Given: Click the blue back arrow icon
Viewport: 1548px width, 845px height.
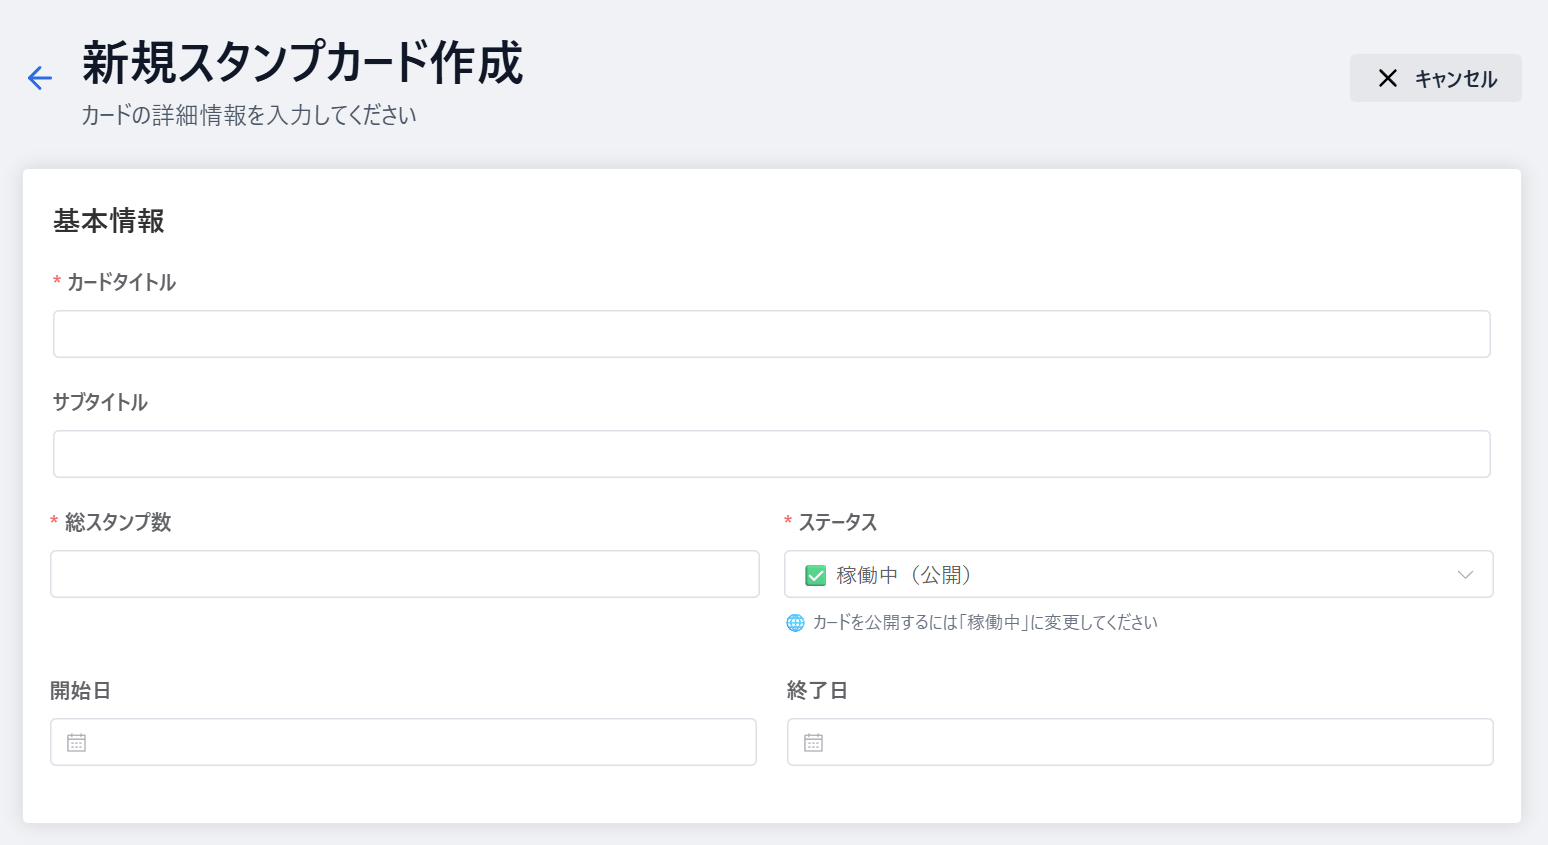Looking at the screenshot, I should (40, 78).
